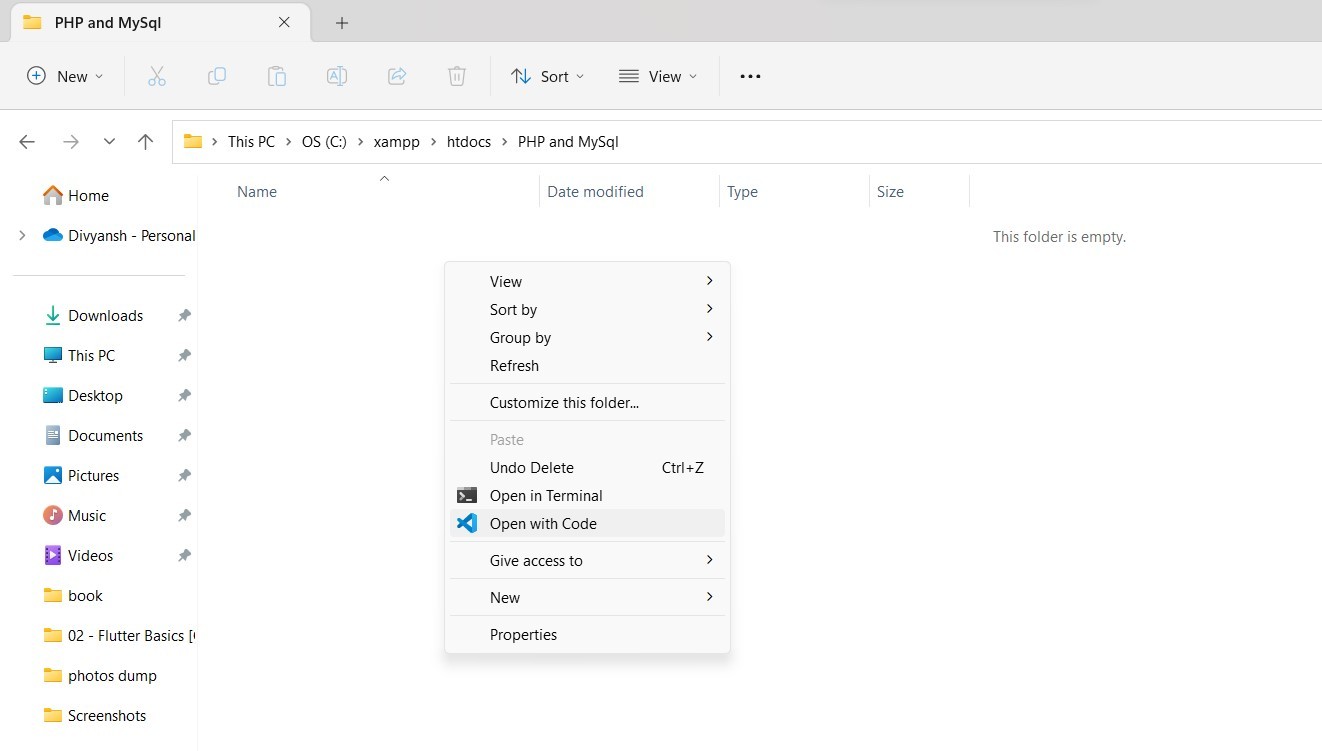Click the New button in toolbar
Viewport: 1322px width, 751px height.
(65, 76)
